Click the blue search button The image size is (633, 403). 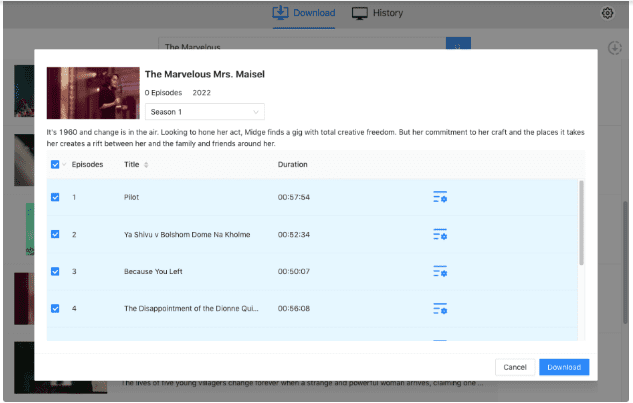click(457, 47)
